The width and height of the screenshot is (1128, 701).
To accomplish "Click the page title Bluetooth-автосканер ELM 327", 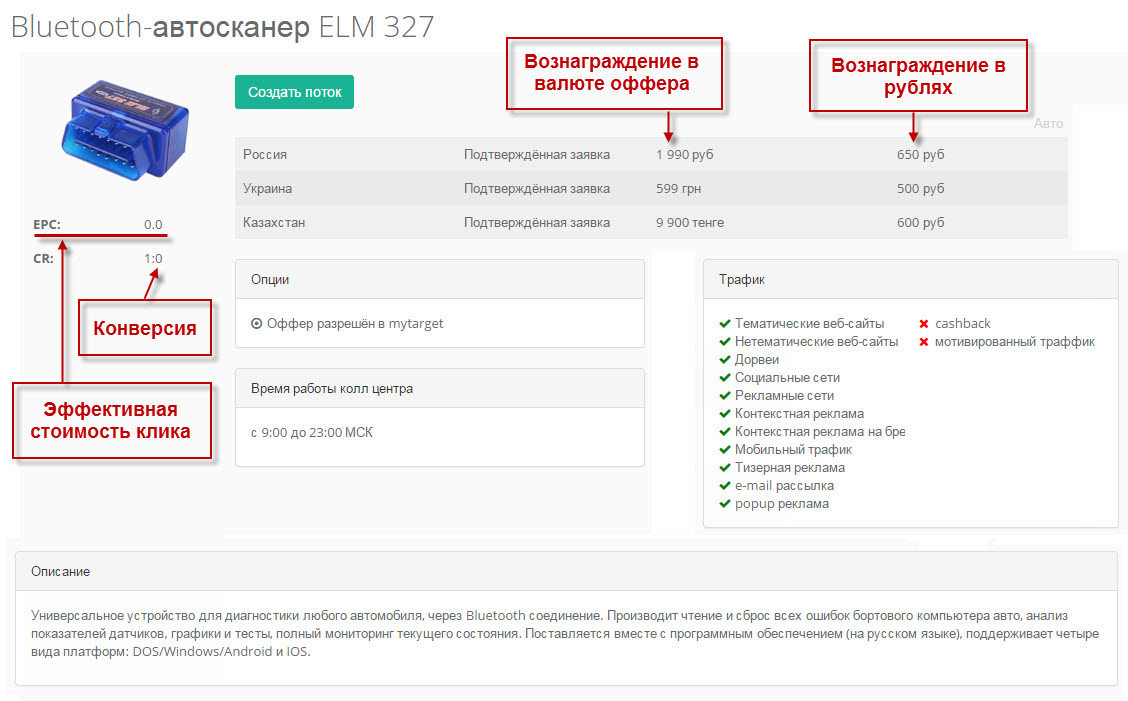I will pos(223,27).
